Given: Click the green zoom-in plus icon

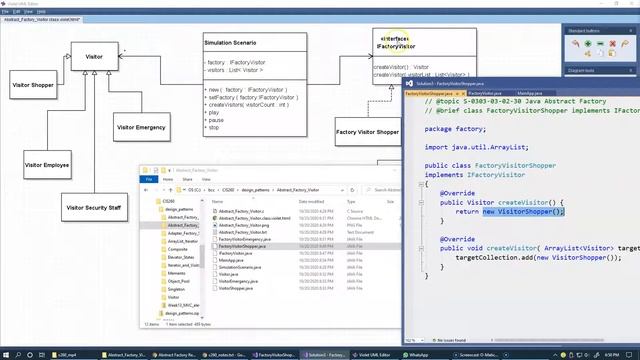Looking at the screenshot, I should pyautogui.click(x=588, y=43).
